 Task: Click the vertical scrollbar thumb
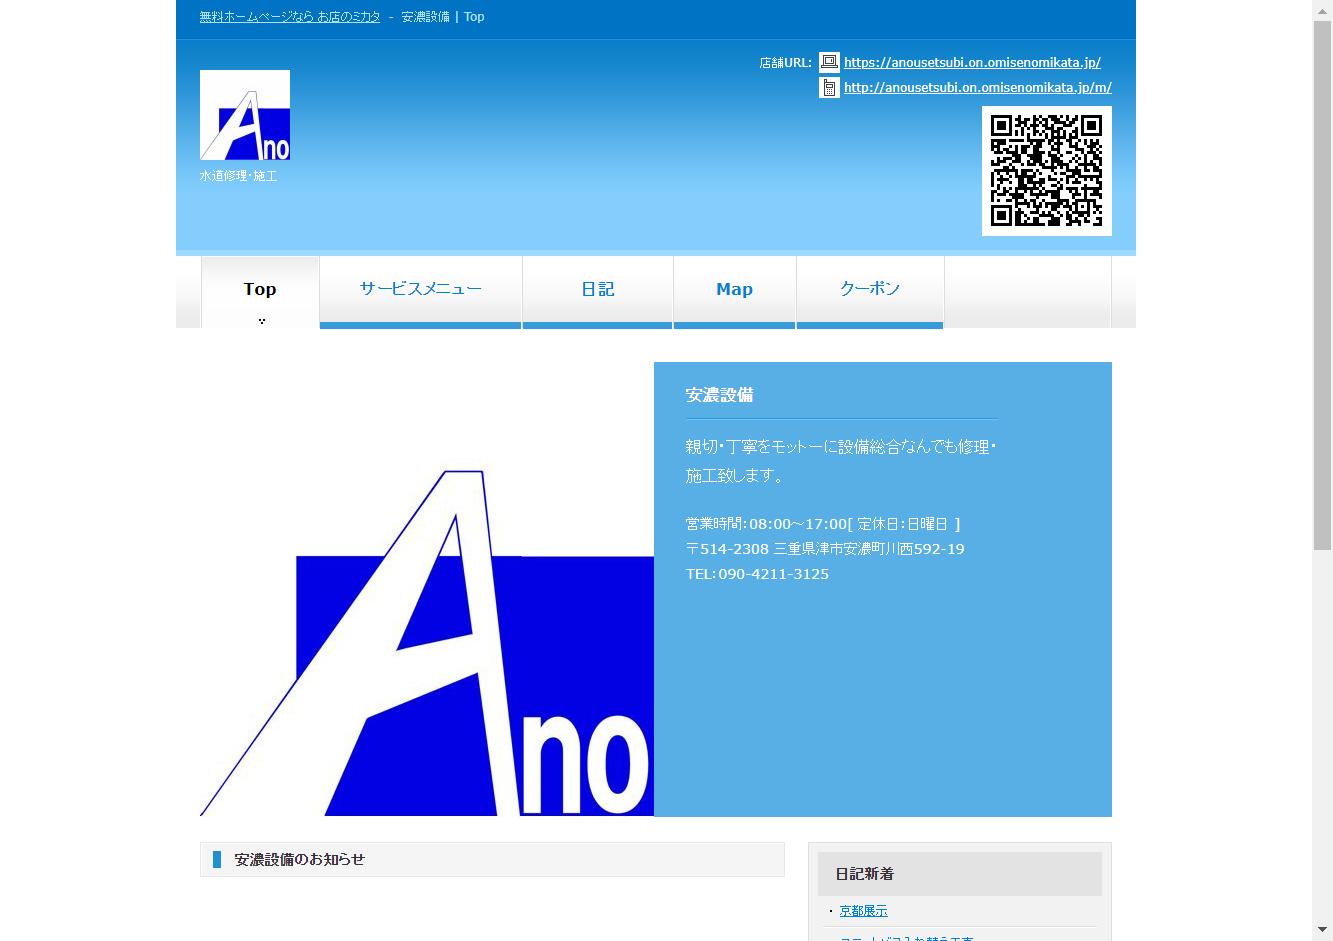(x=1322, y=285)
